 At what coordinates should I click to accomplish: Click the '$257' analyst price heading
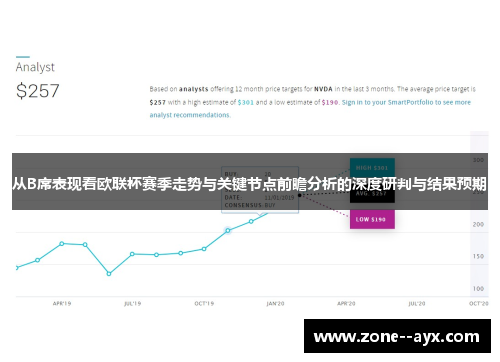point(38,91)
